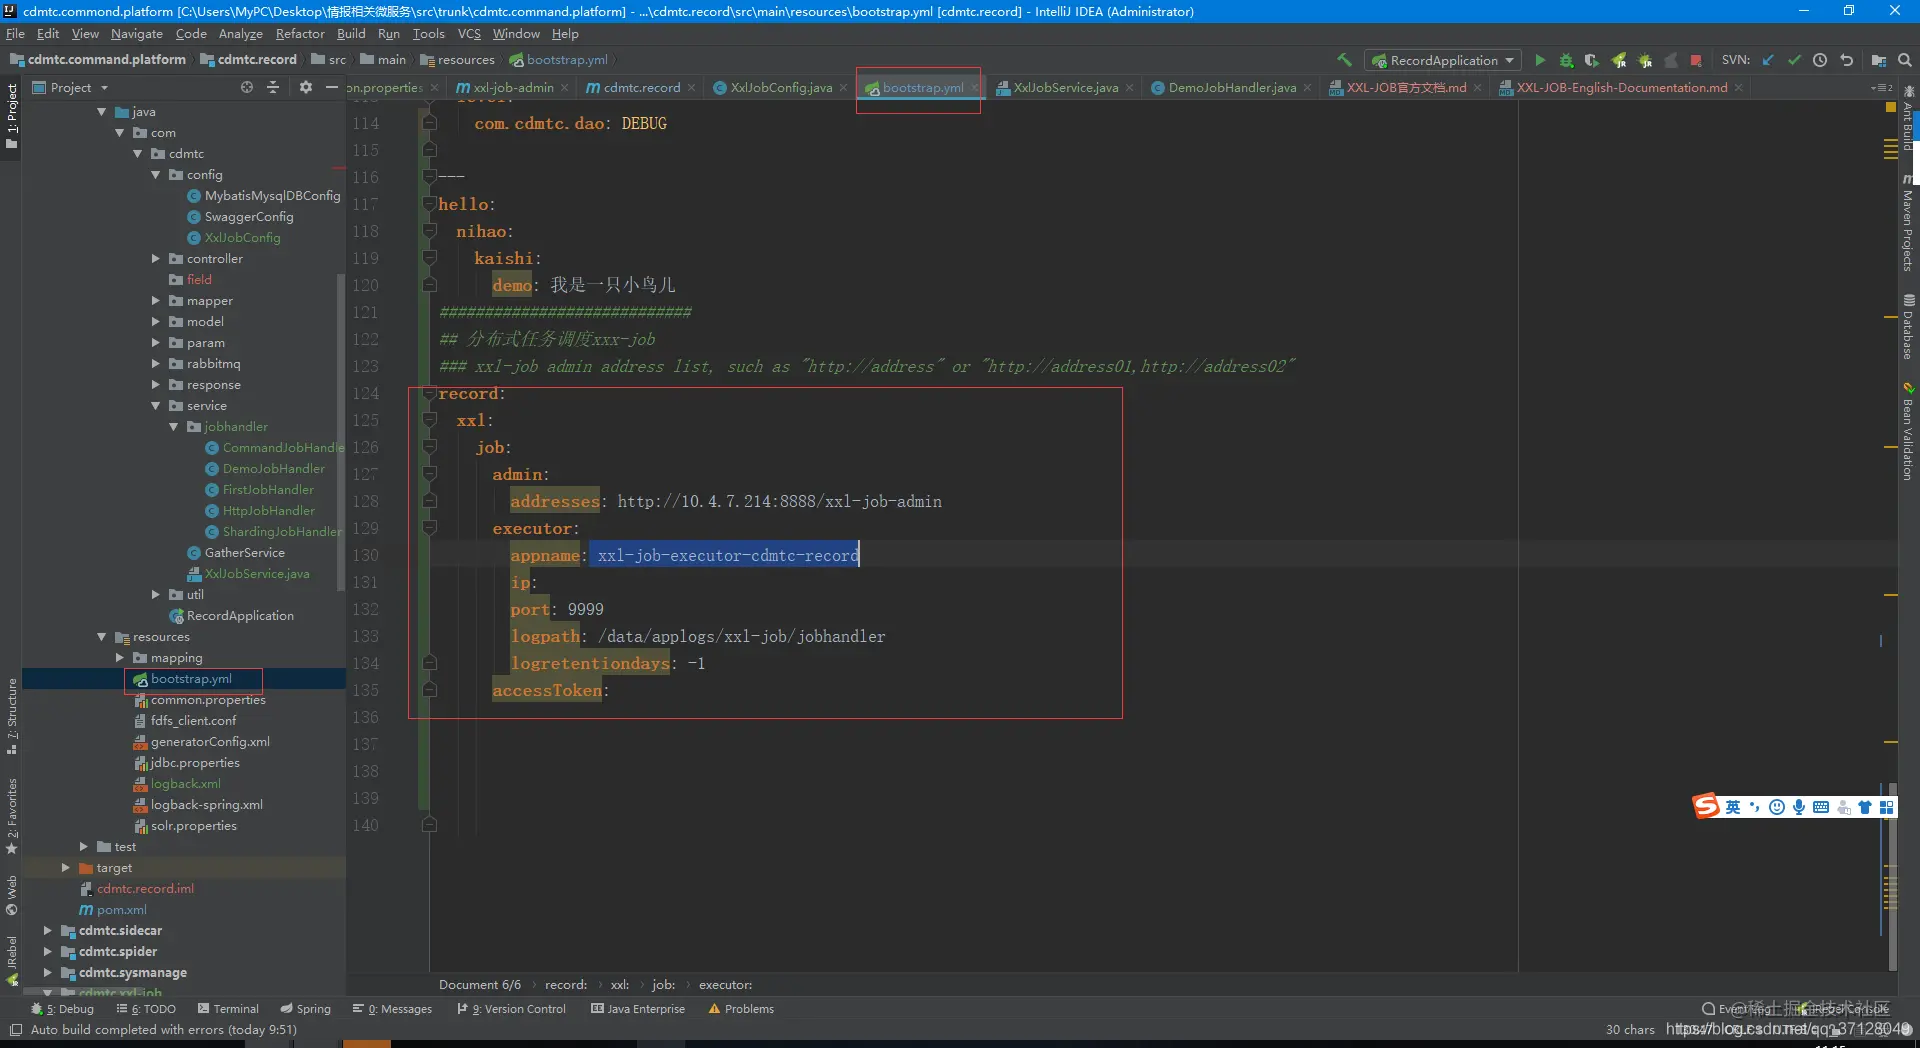The width and height of the screenshot is (1920, 1048).
Task: Commit changes with SVN green check
Action: click(x=1794, y=60)
